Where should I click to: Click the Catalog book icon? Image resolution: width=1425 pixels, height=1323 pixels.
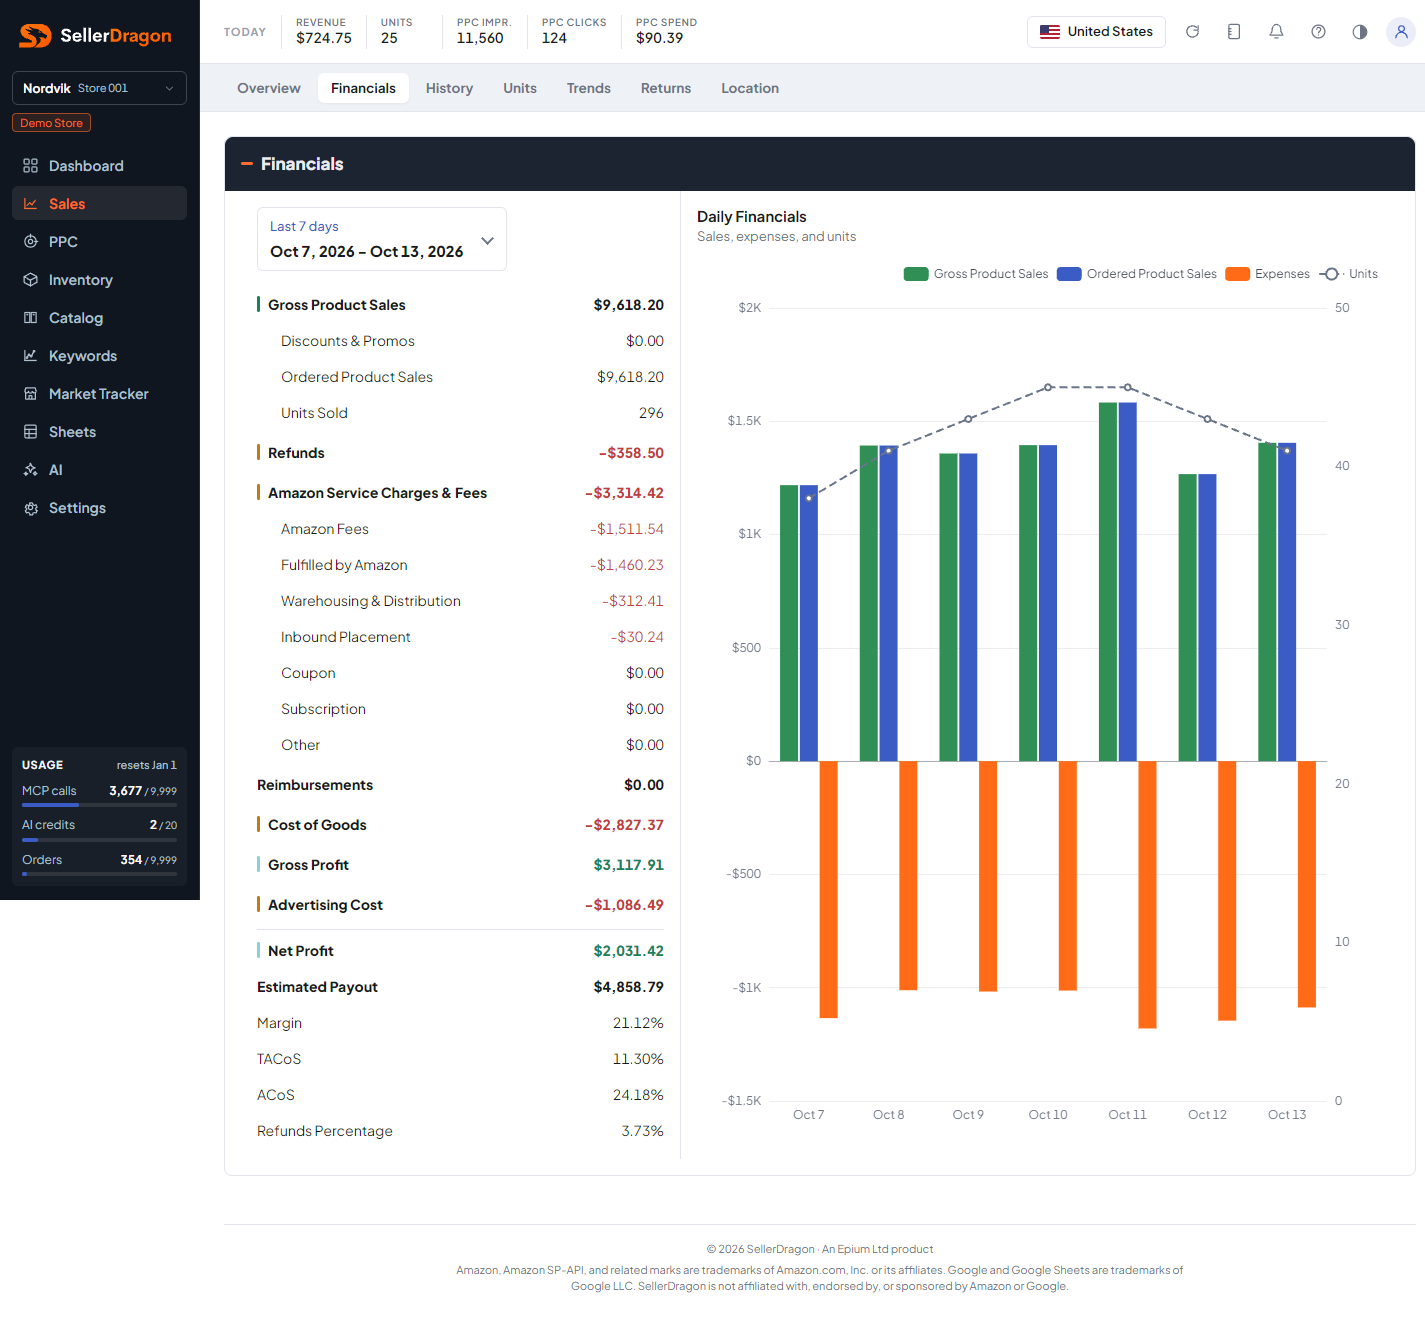pos(31,318)
